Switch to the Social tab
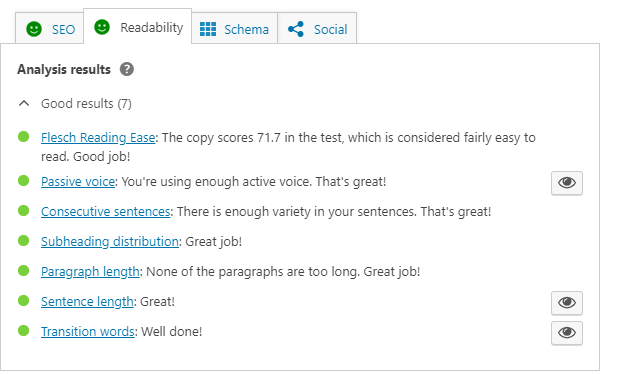Image resolution: width=635 pixels, height=374 pixels. 317,28
